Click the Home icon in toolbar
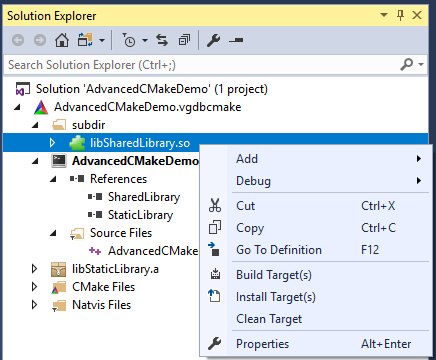 click(x=62, y=40)
